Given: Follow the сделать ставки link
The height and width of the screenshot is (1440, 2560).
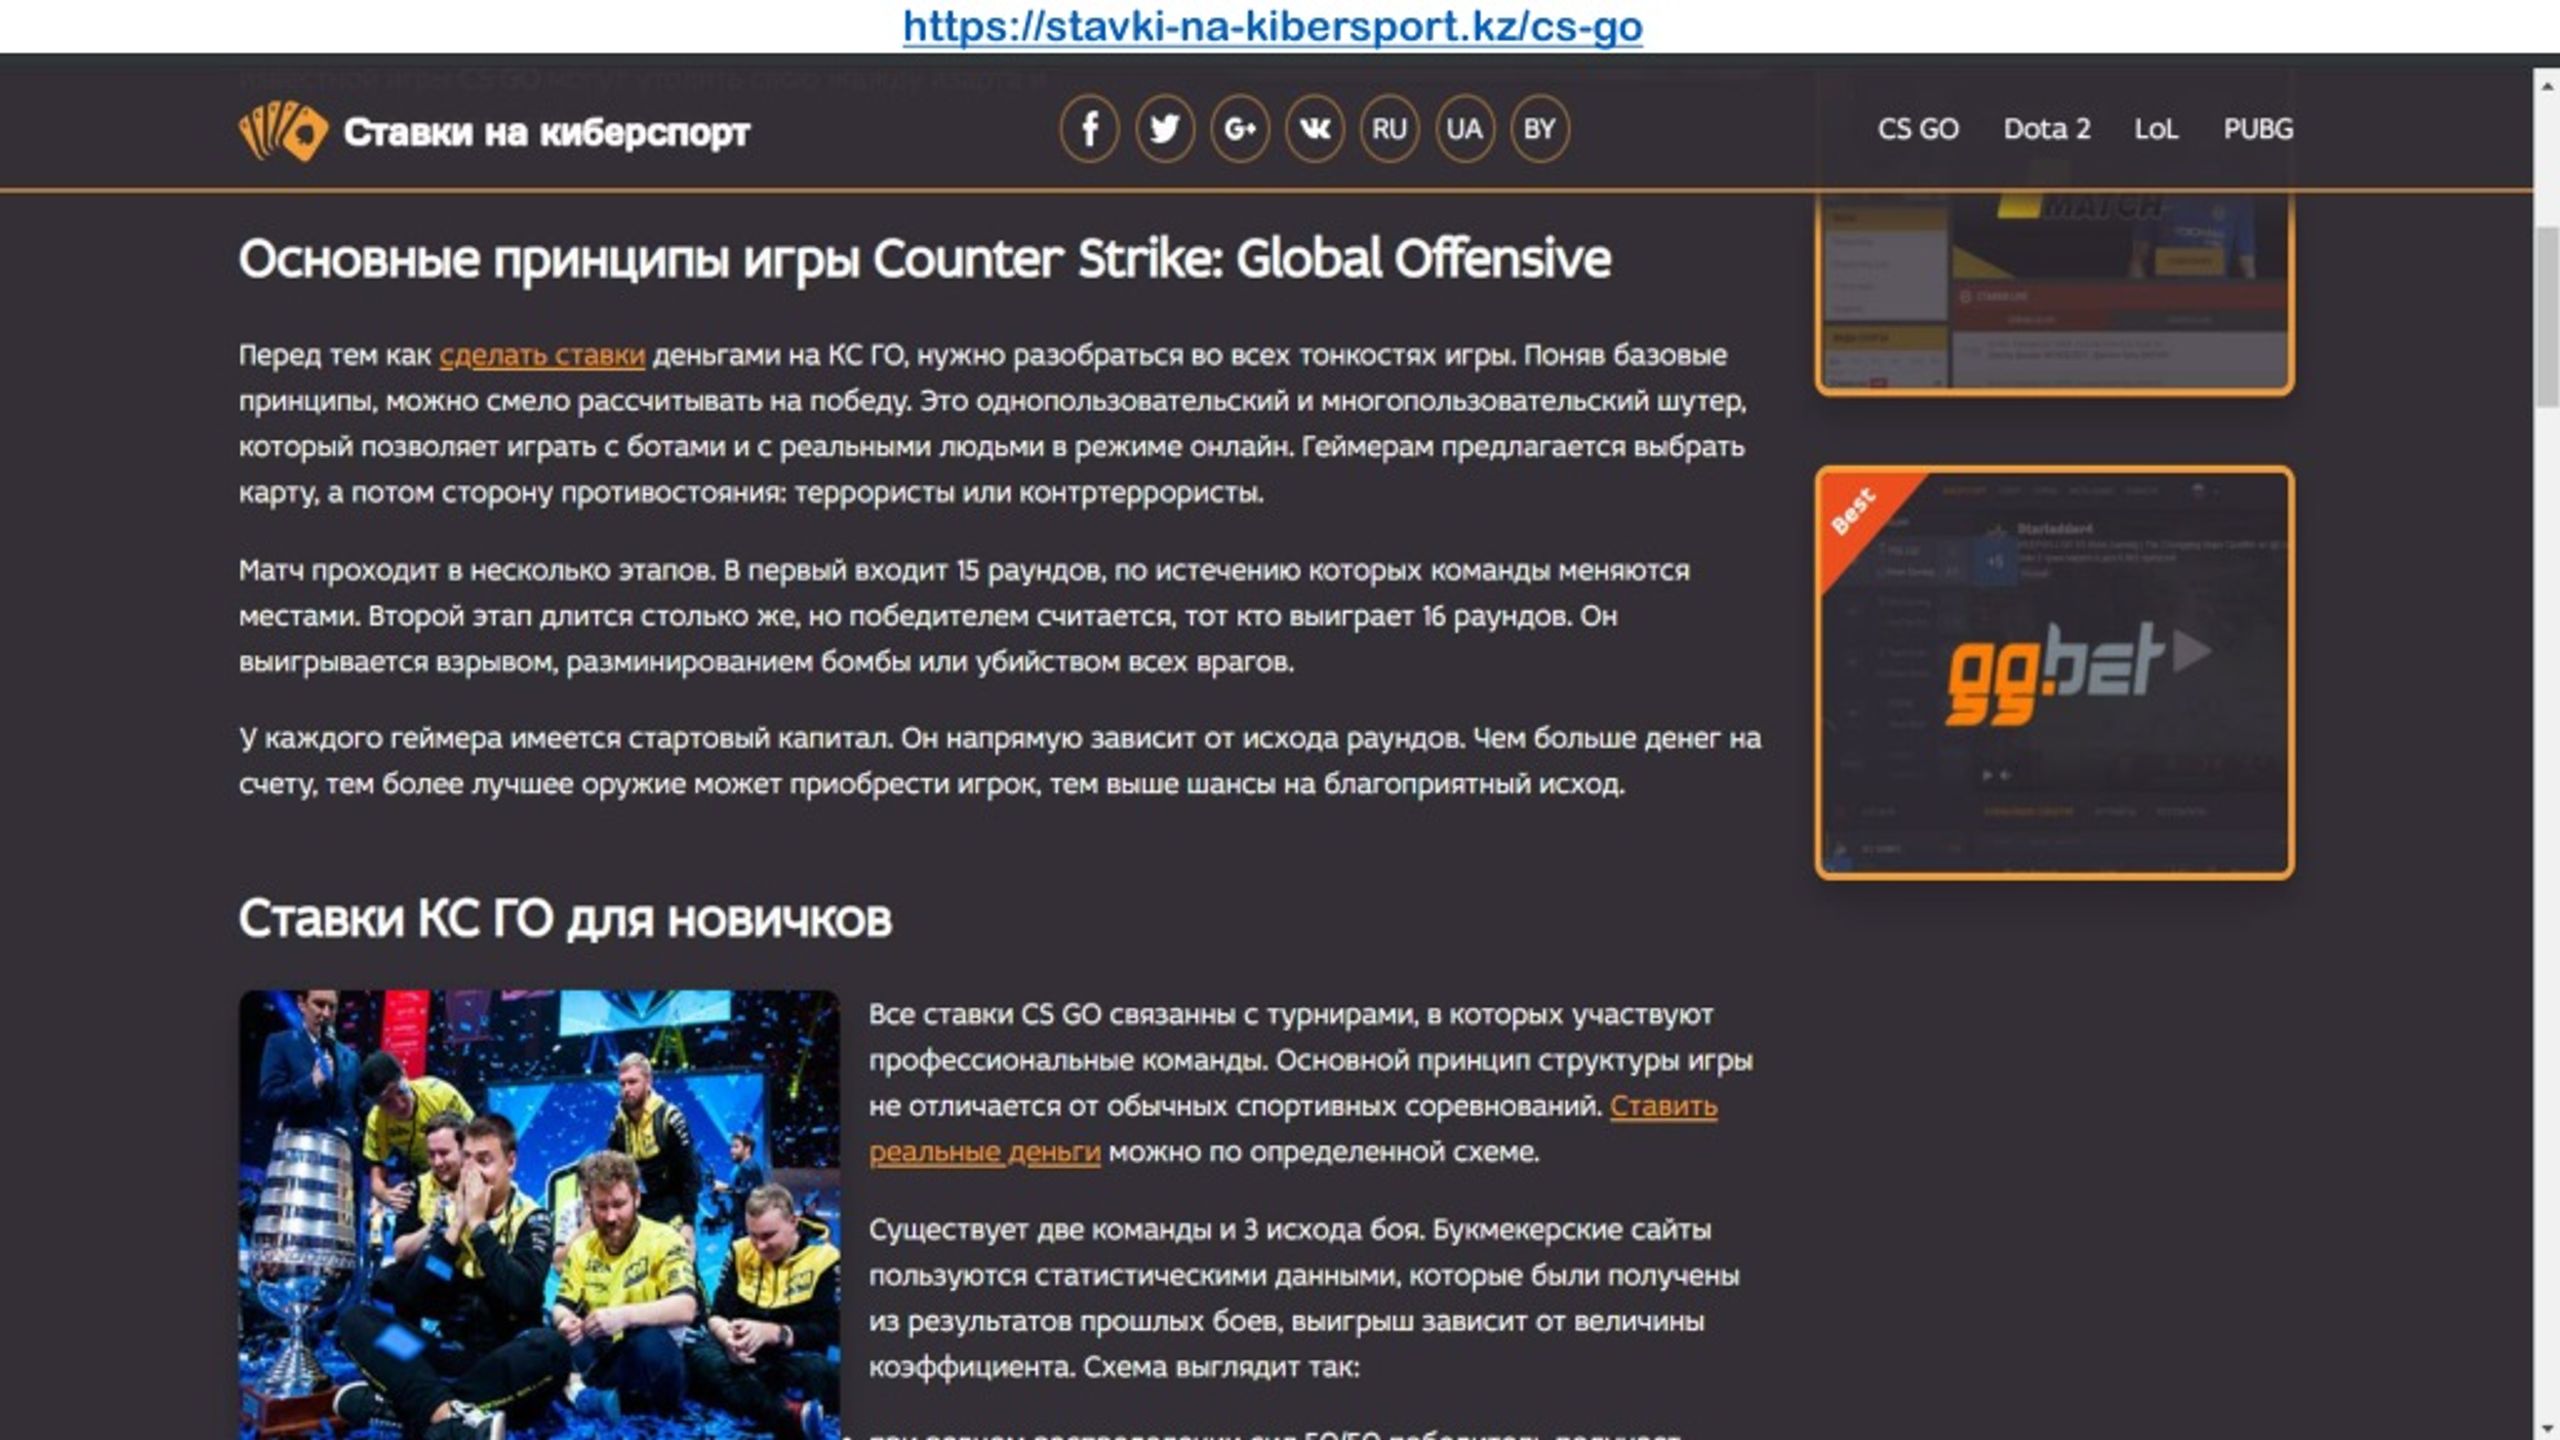Looking at the screenshot, I should coord(542,355).
